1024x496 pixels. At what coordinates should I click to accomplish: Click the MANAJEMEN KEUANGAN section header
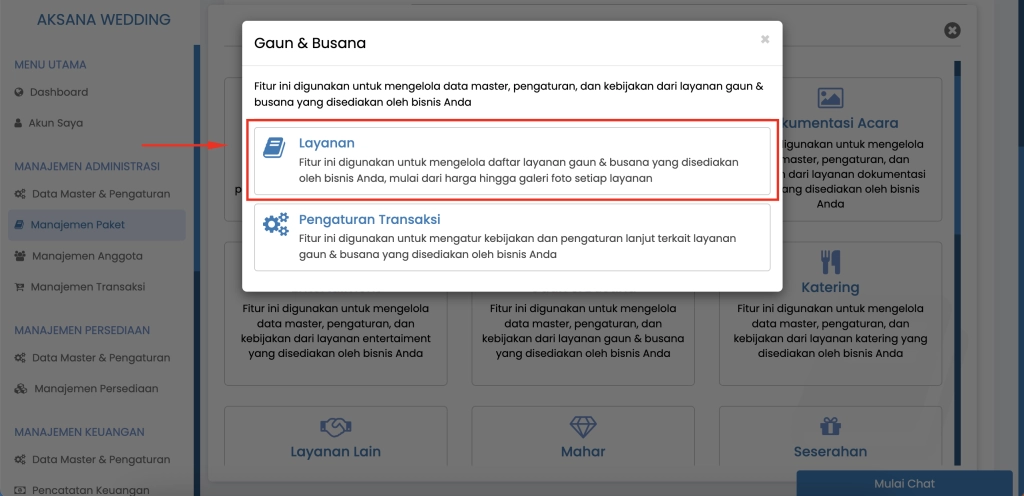[x=80, y=432]
